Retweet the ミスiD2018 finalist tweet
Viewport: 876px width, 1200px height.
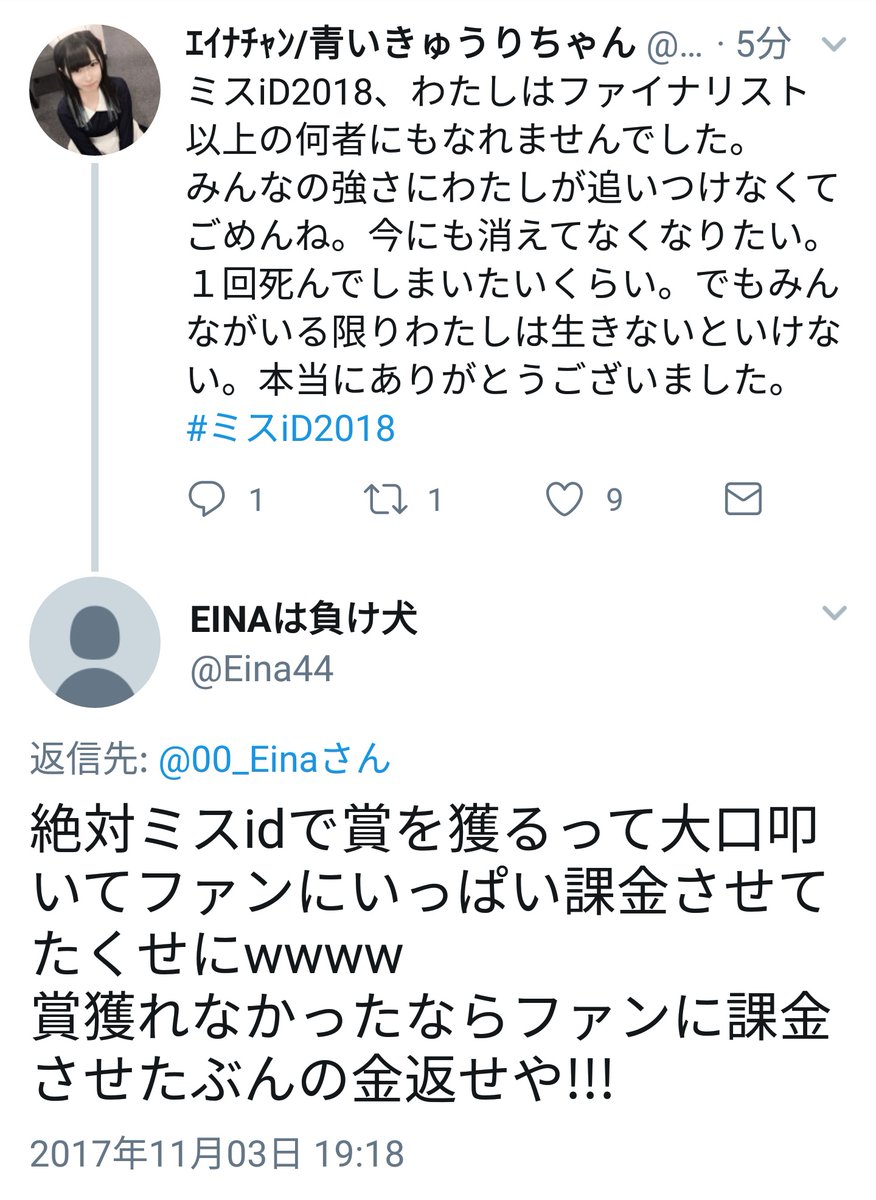coord(385,499)
